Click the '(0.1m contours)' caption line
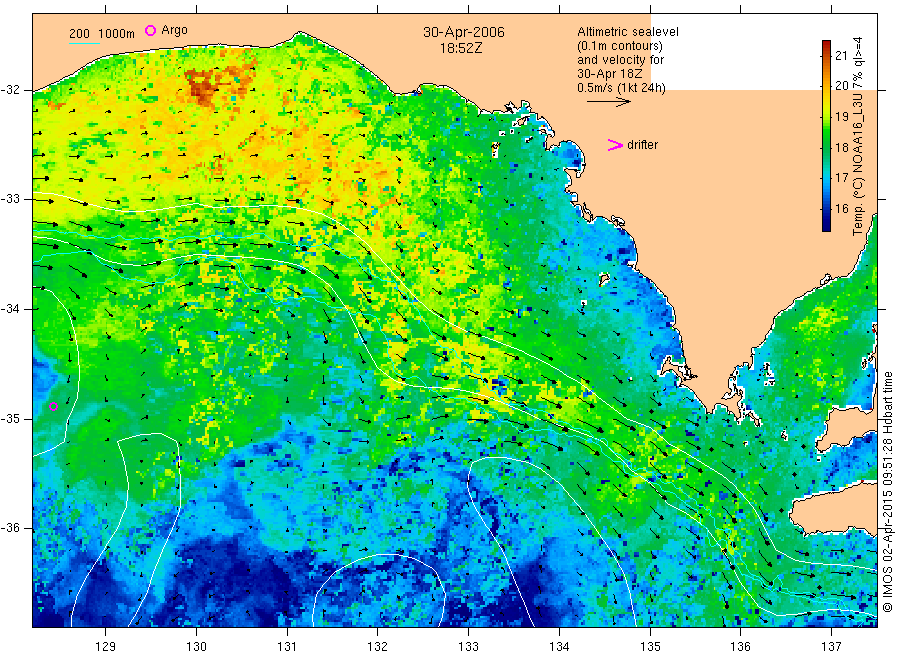This screenshot has width=900, height=660. [619, 46]
